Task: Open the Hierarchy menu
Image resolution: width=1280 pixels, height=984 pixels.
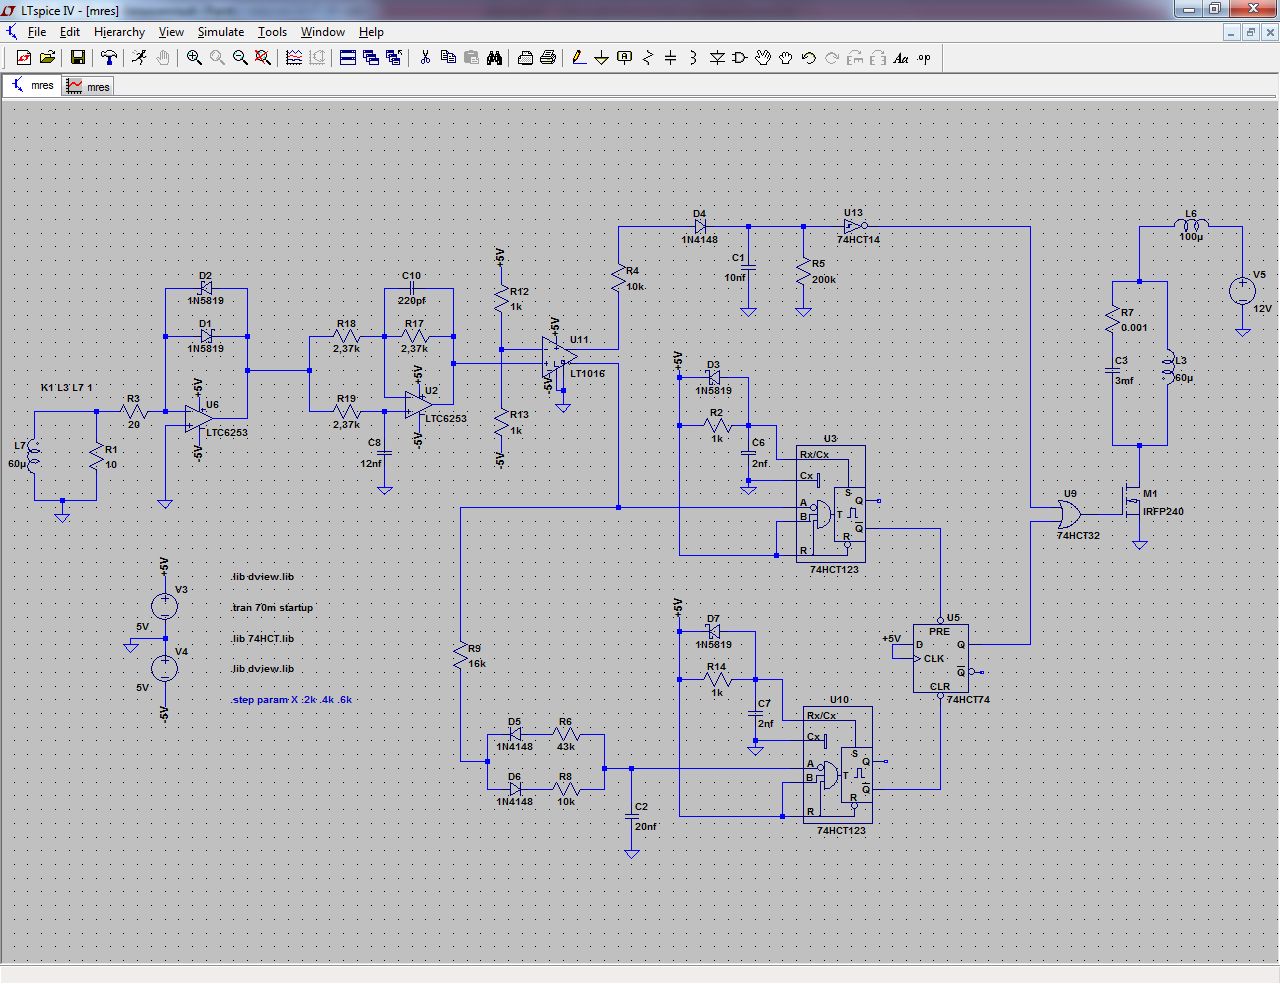Action: [120, 32]
